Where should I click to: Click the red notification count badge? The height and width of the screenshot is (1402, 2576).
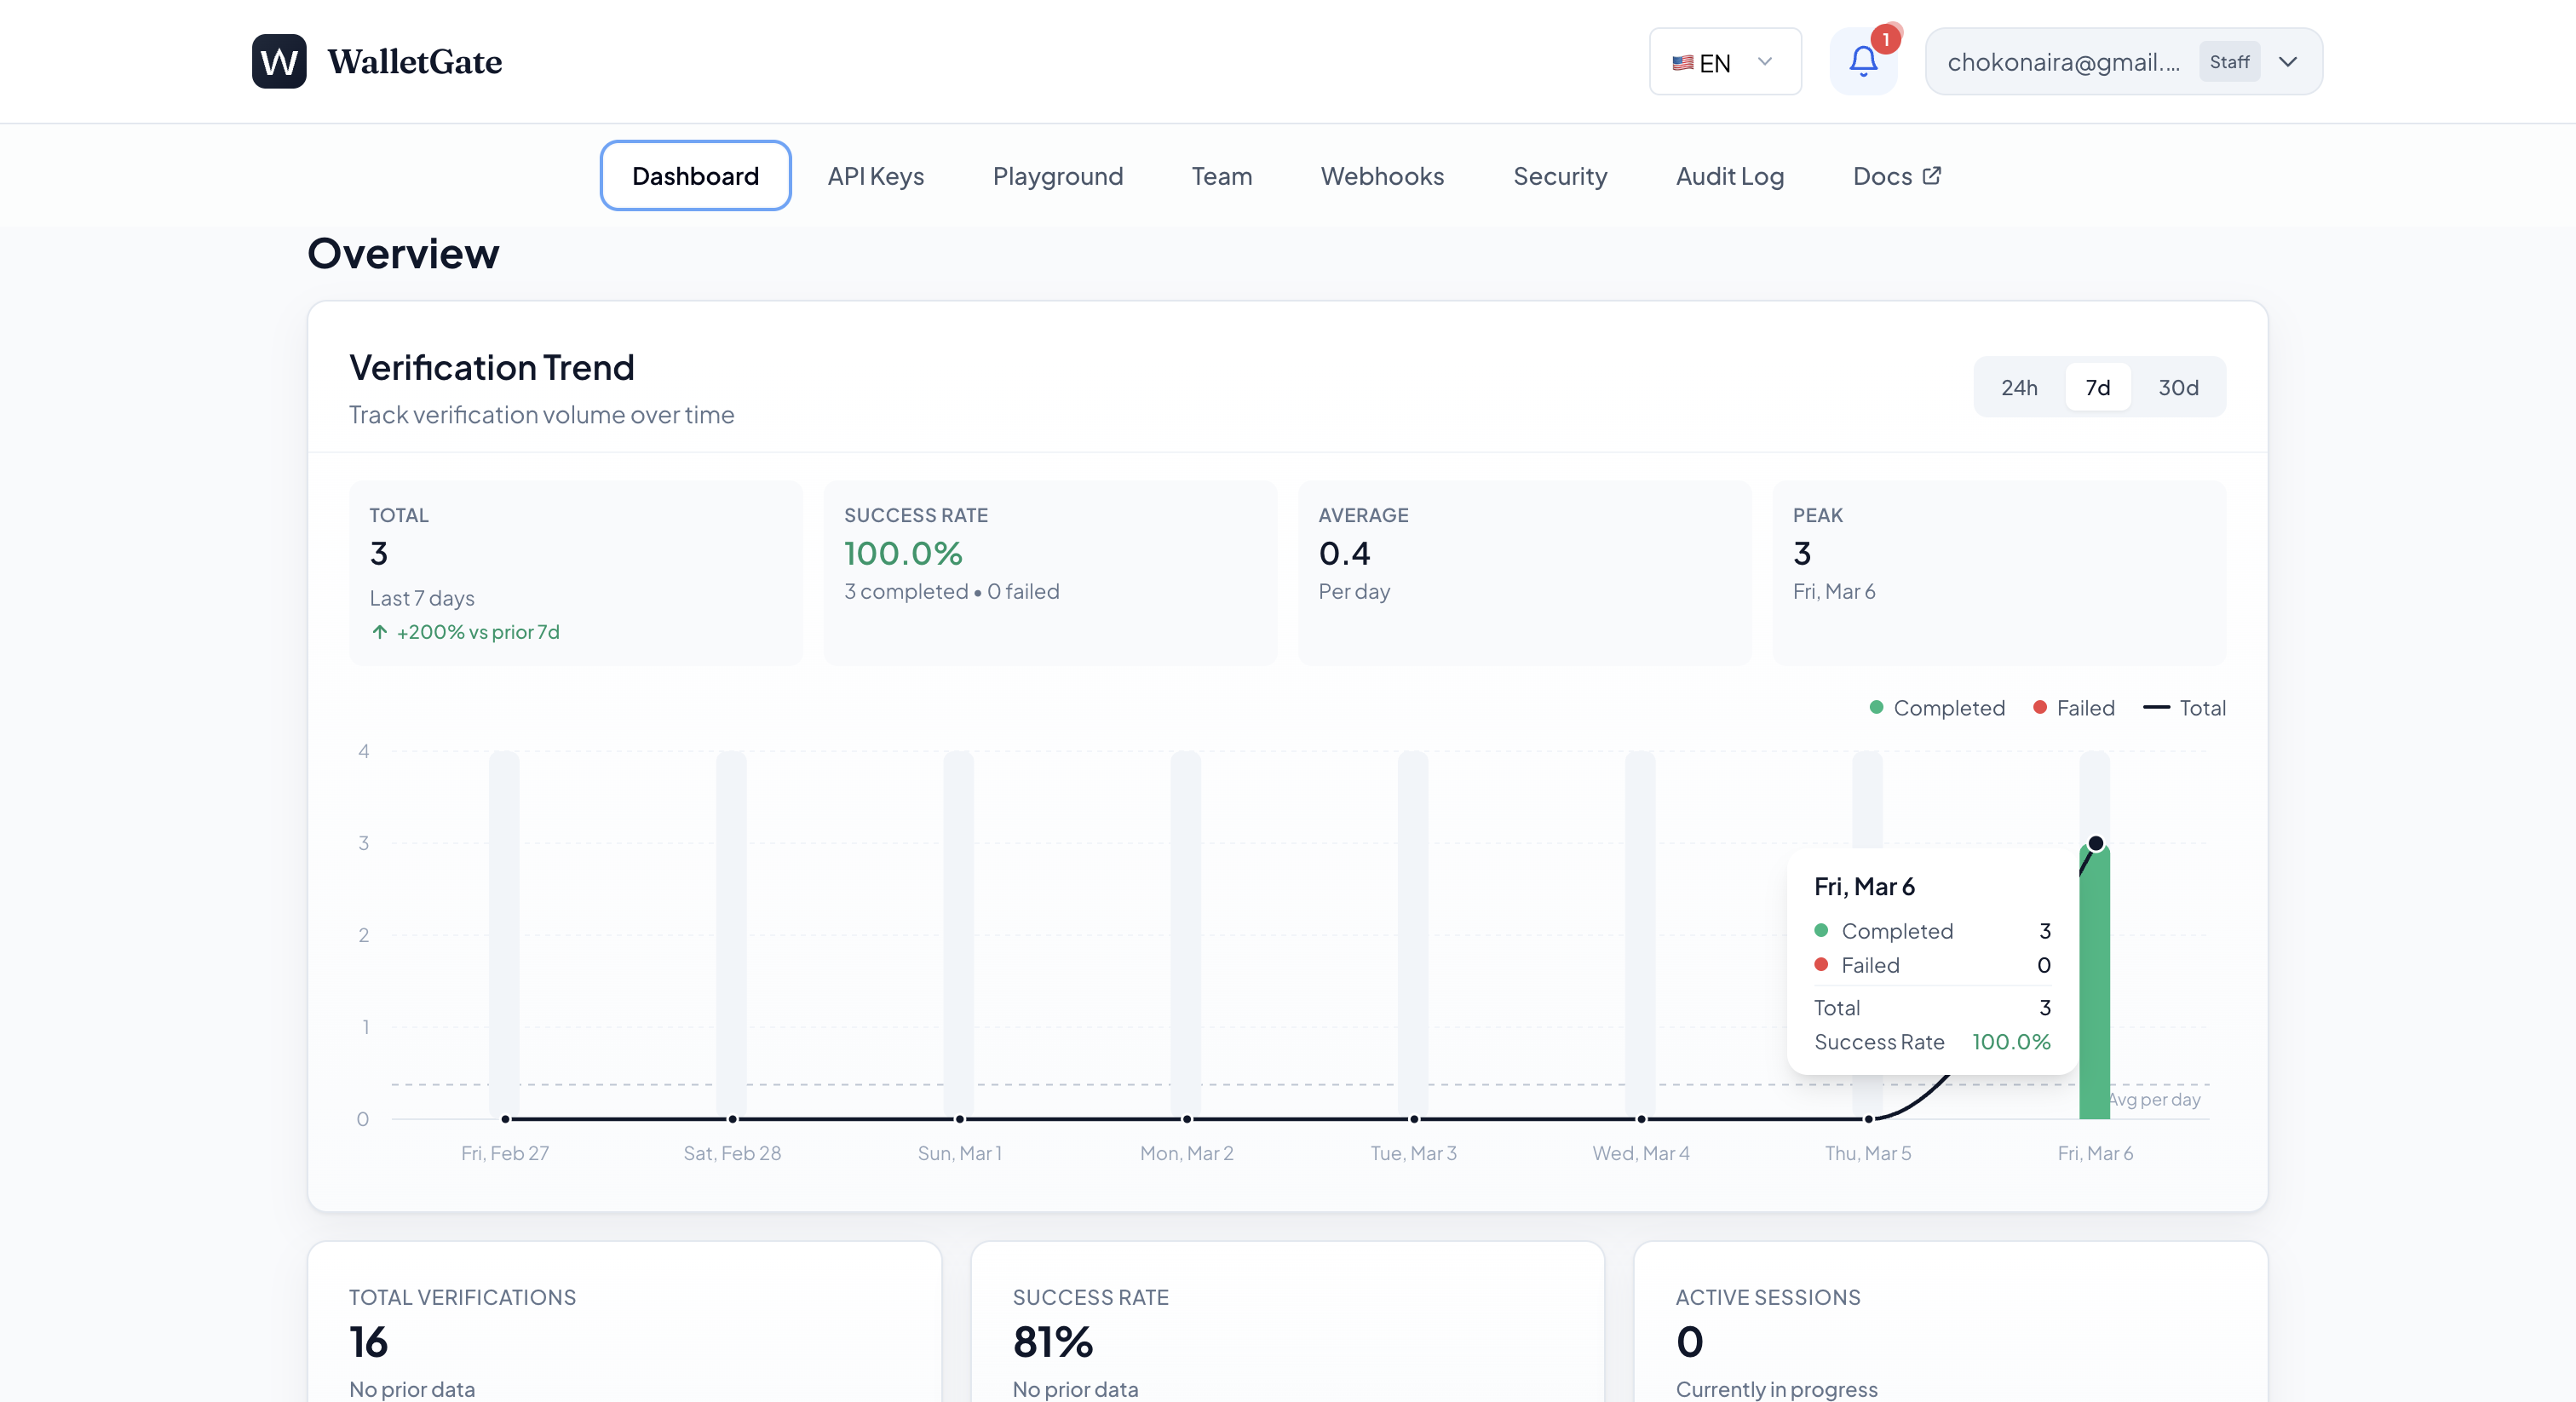pos(1885,39)
